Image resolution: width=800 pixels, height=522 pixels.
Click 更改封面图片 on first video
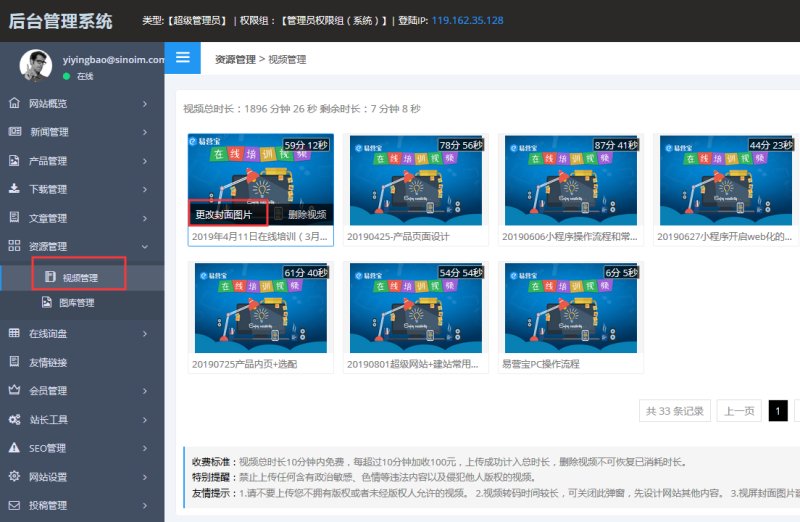coord(224,214)
